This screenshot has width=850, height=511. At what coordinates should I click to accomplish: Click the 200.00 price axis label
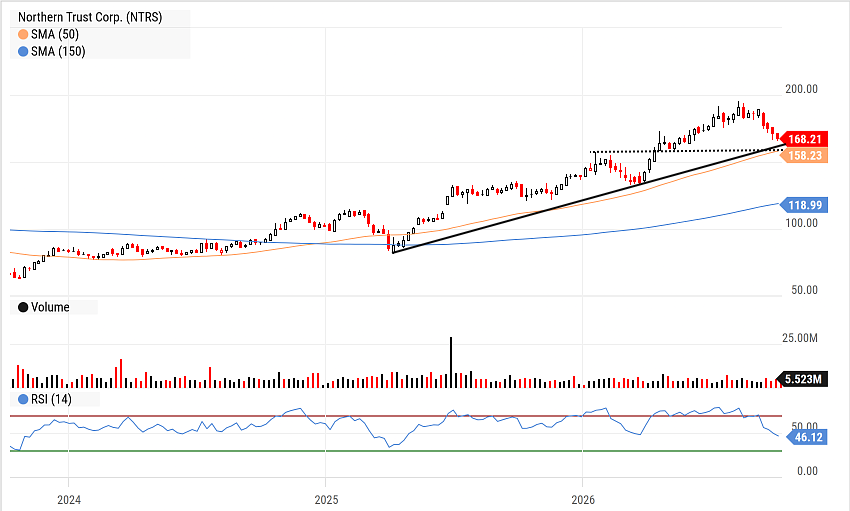pyautogui.click(x=801, y=89)
